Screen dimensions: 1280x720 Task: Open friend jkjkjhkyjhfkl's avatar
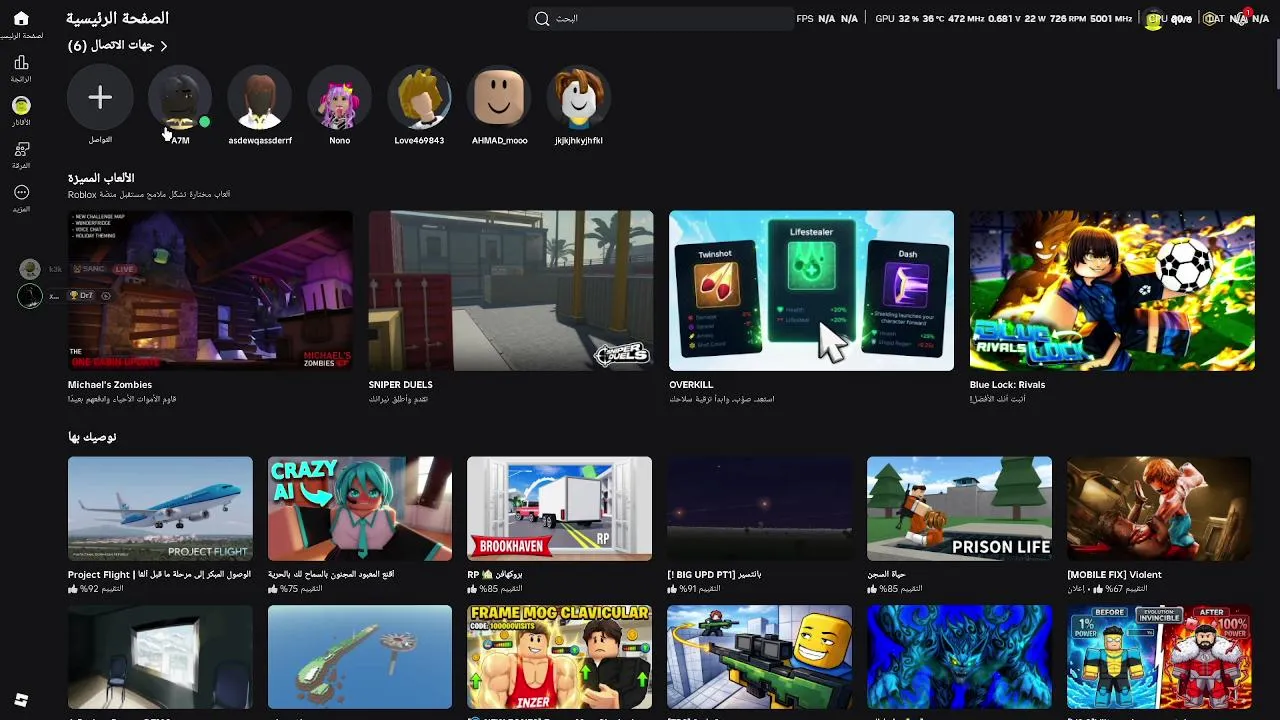(579, 97)
